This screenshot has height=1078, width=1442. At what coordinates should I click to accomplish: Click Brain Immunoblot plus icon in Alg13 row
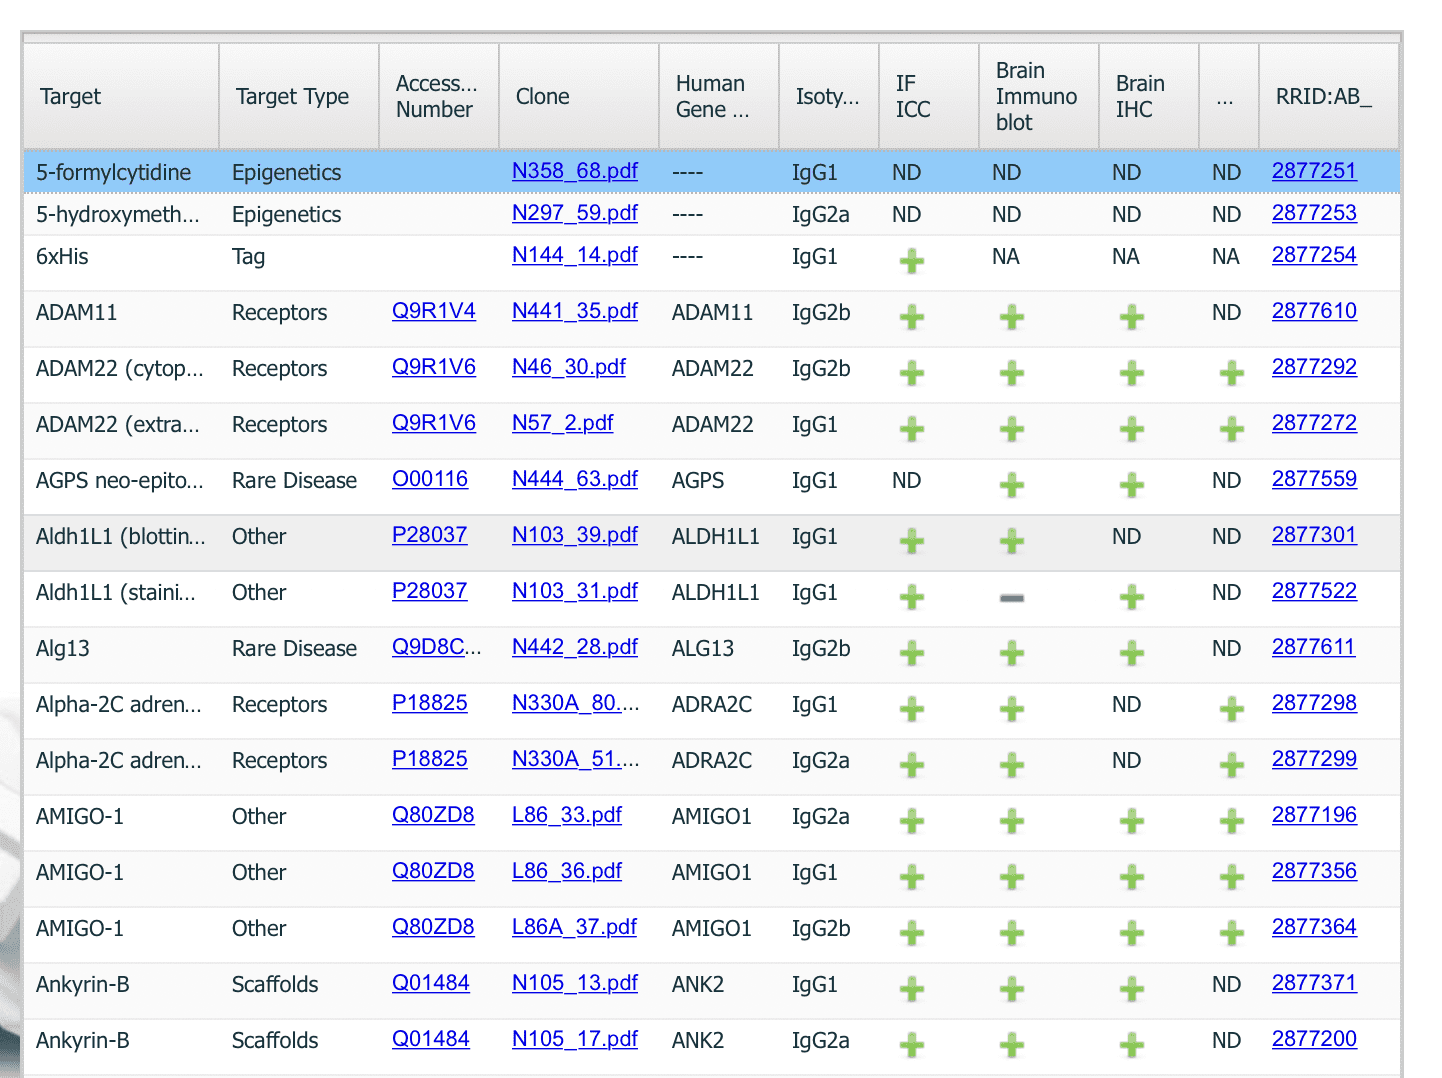pyautogui.click(x=1011, y=654)
